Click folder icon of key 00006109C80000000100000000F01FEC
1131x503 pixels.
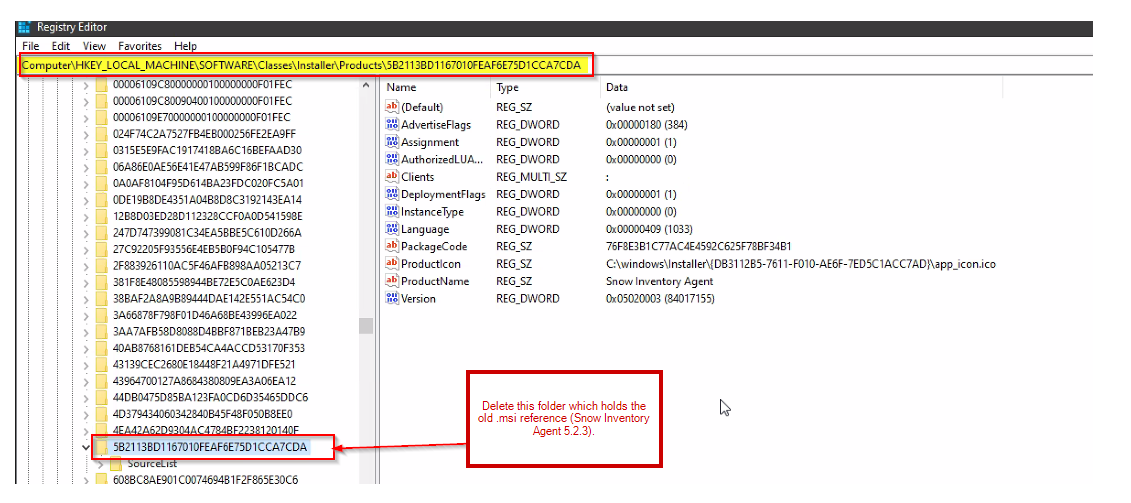pyautogui.click(x=102, y=84)
